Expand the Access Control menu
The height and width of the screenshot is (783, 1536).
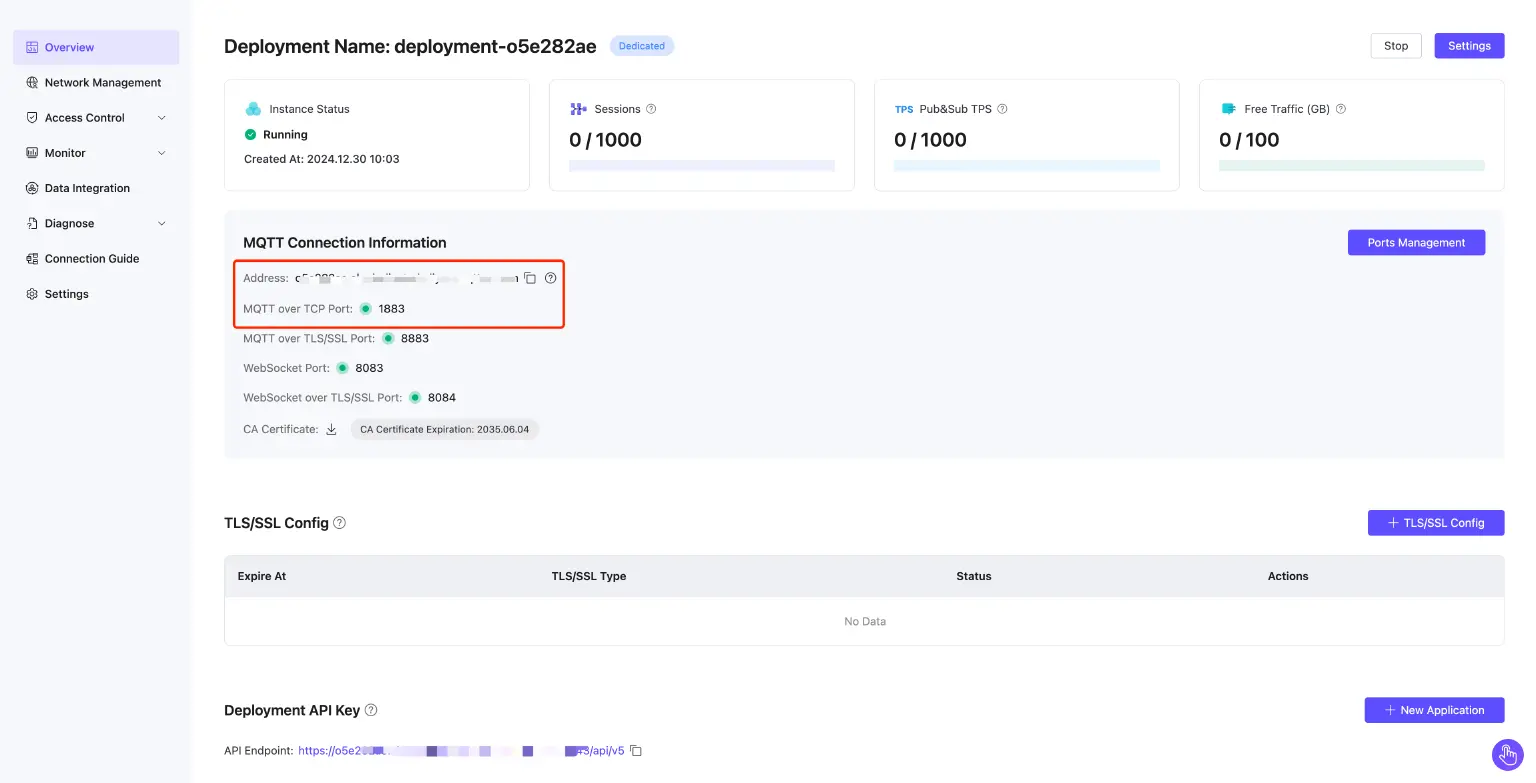tap(84, 117)
